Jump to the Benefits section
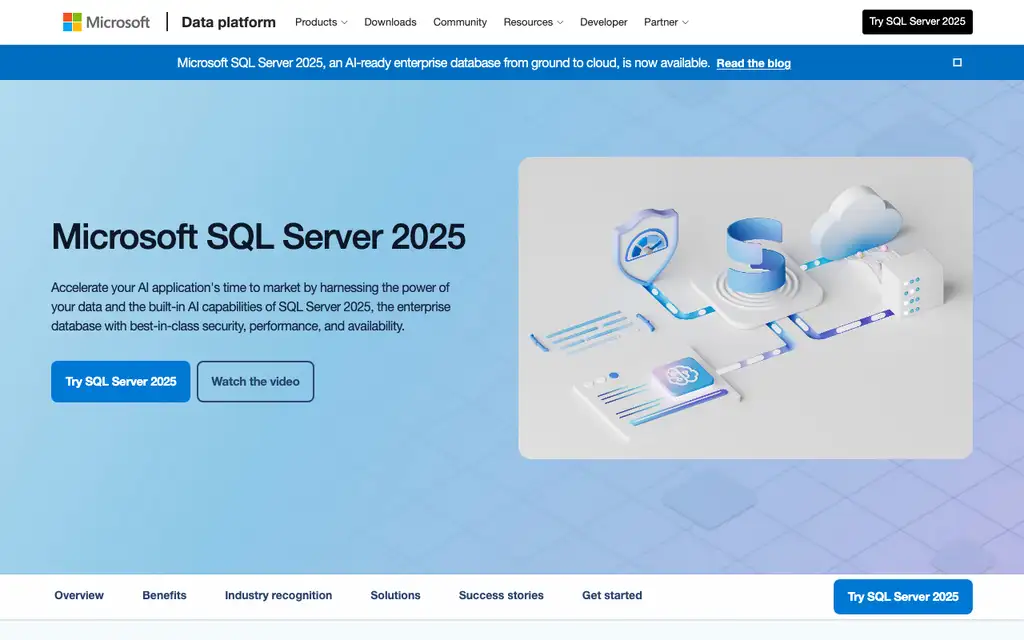The image size is (1024, 640). pyautogui.click(x=165, y=596)
